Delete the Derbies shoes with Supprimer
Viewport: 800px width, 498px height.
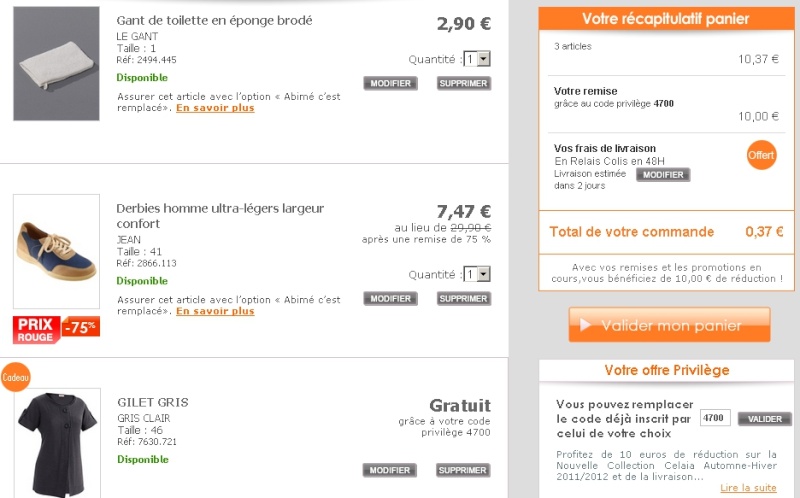463,298
